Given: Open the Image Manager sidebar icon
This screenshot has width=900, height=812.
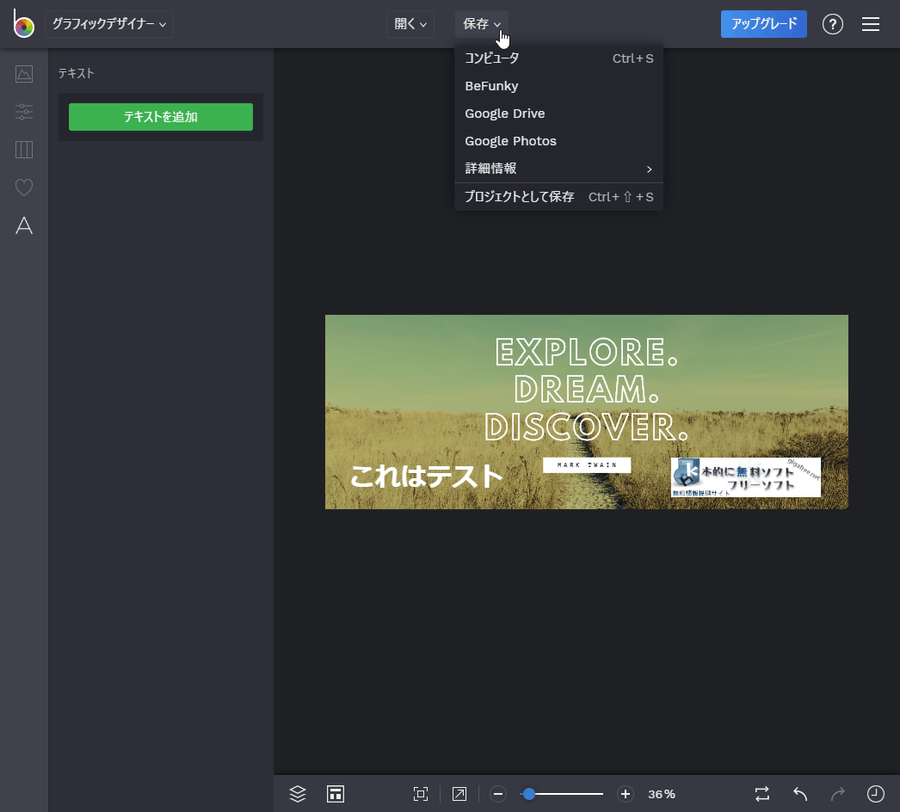Looking at the screenshot, I should (x=24, y=74).
